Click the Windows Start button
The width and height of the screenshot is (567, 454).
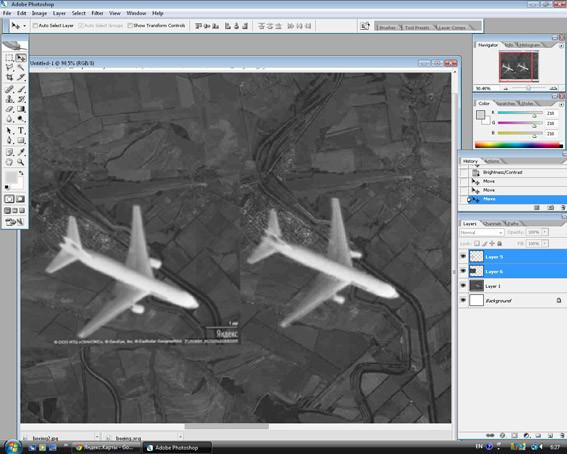click(x=12, y=447)
